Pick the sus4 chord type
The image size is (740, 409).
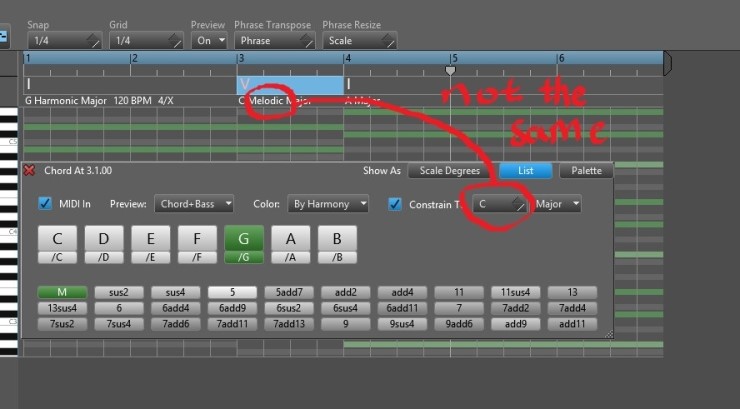click(x=176, y=292)
